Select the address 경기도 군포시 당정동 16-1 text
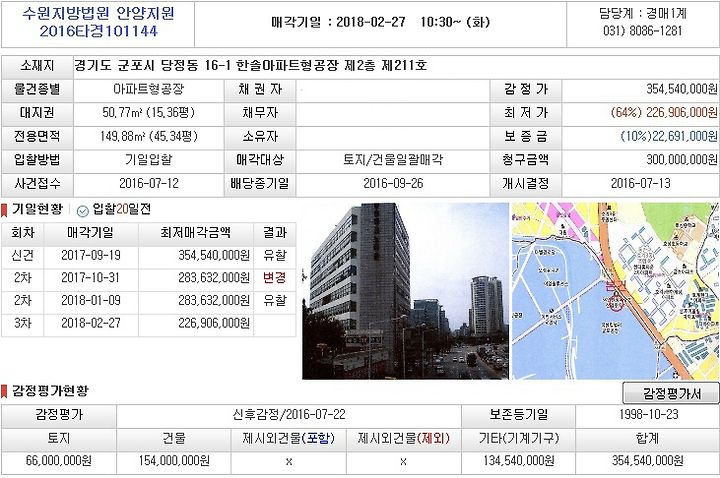 tap(152, 65)
